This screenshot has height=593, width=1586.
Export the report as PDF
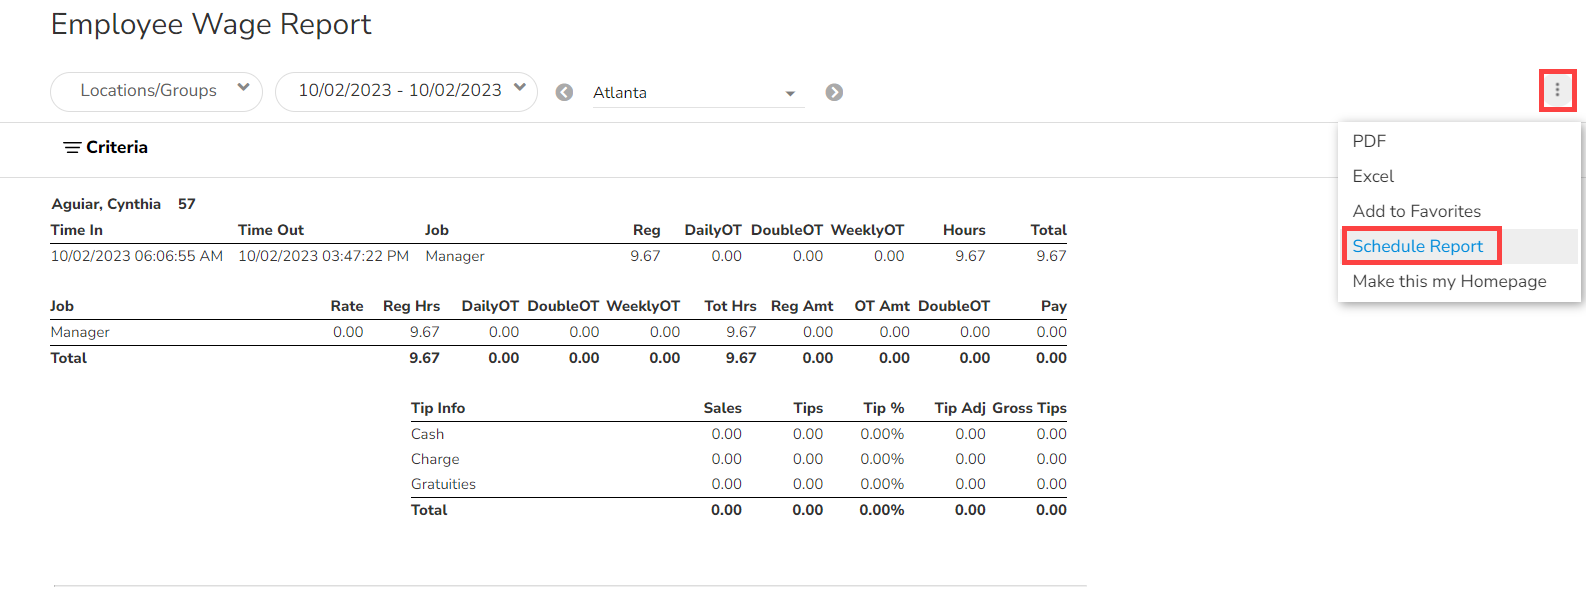pyautogui.click(x=1369, y=141)
